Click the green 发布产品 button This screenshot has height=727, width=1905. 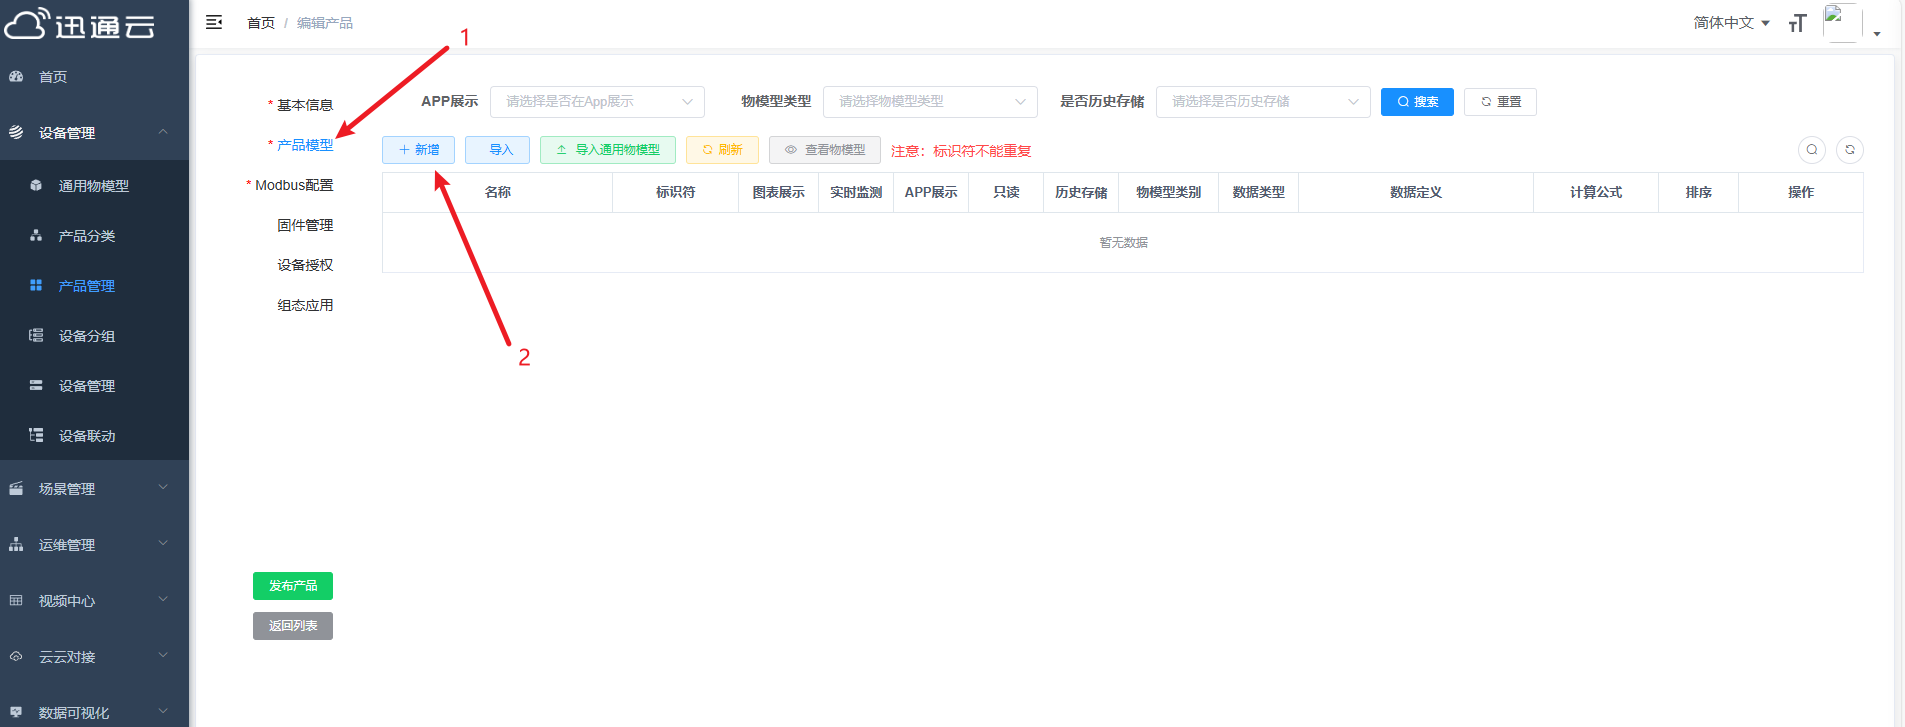pyautogui.click(x=293, y=586)
